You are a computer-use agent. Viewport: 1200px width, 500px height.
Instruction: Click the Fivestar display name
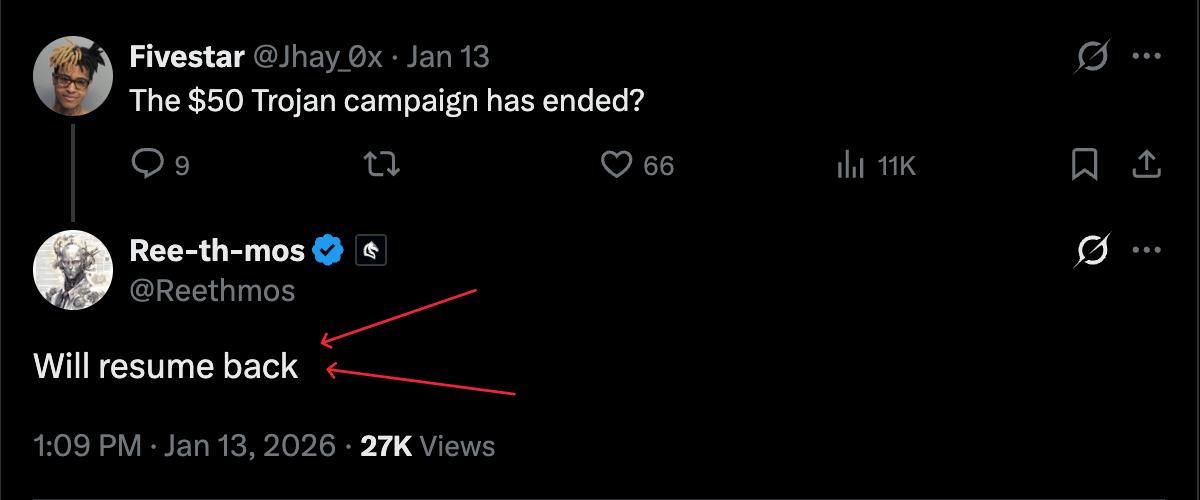[187, 57]
